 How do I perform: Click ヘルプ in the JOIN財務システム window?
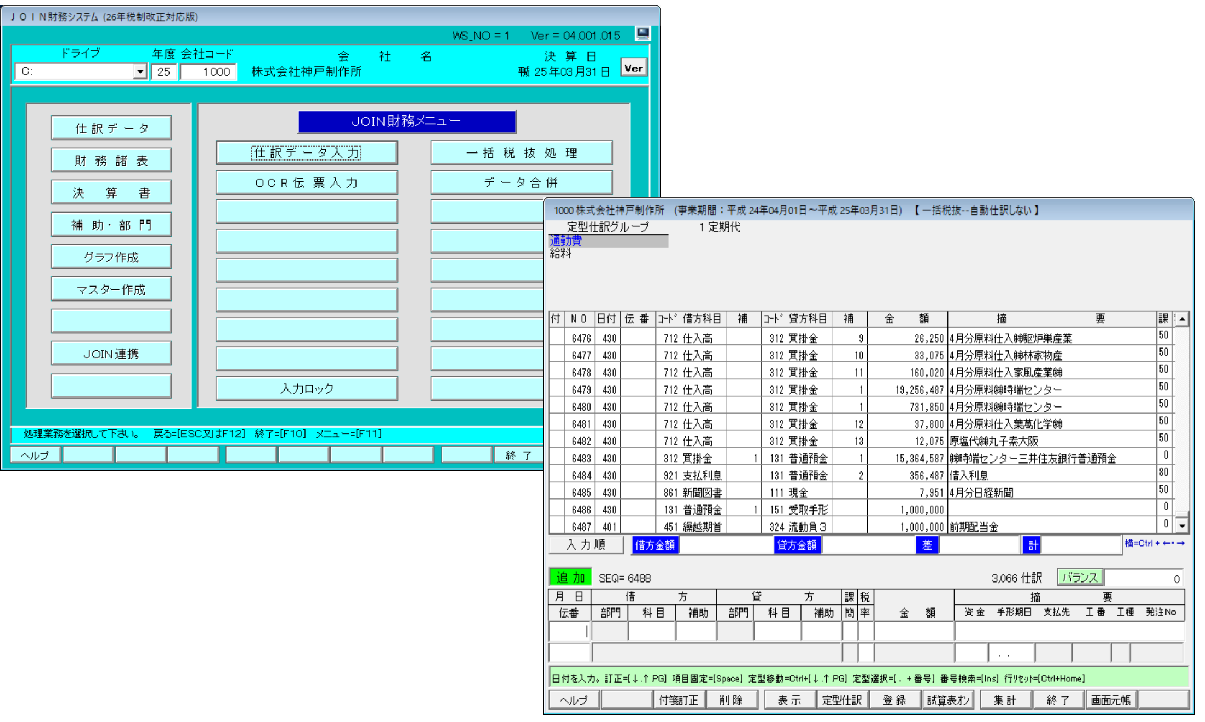[x=35, y=454]
